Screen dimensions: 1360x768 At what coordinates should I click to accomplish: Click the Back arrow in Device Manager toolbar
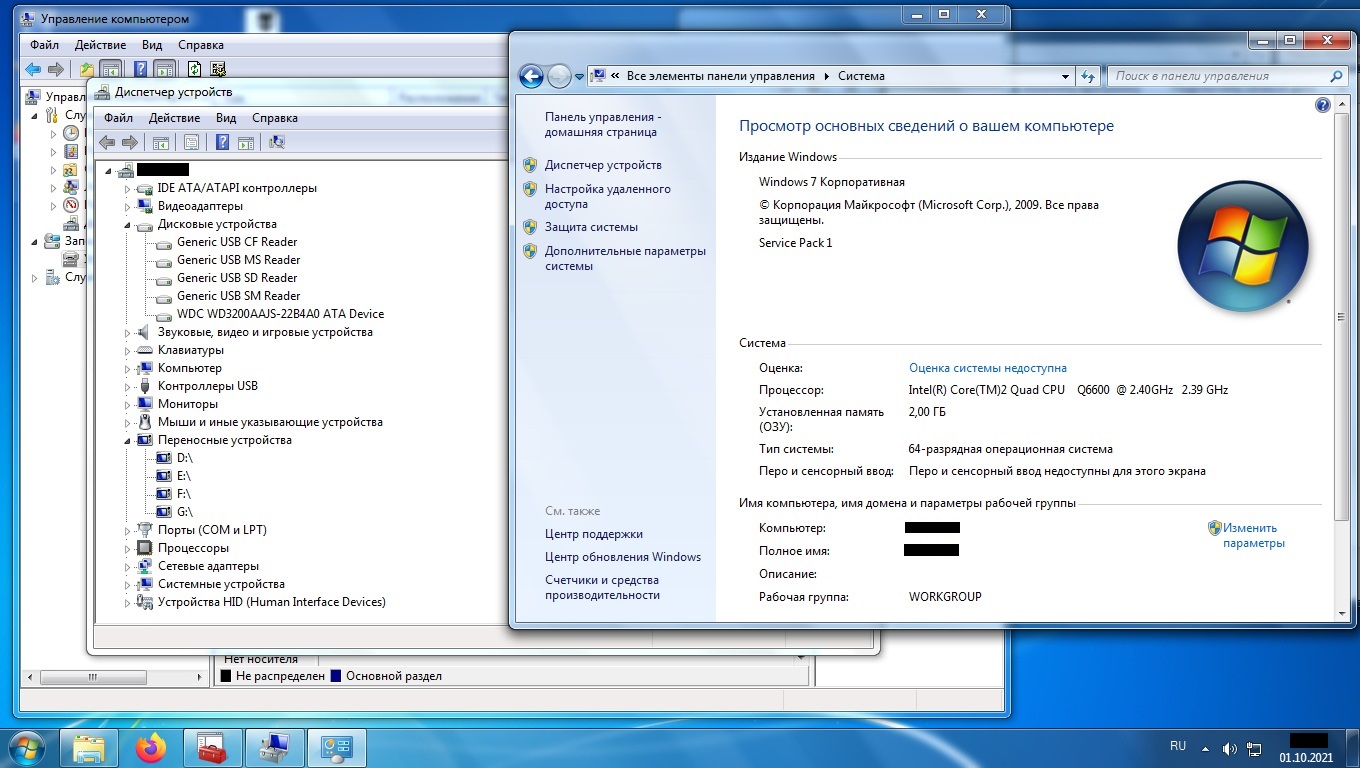point(107,142)
